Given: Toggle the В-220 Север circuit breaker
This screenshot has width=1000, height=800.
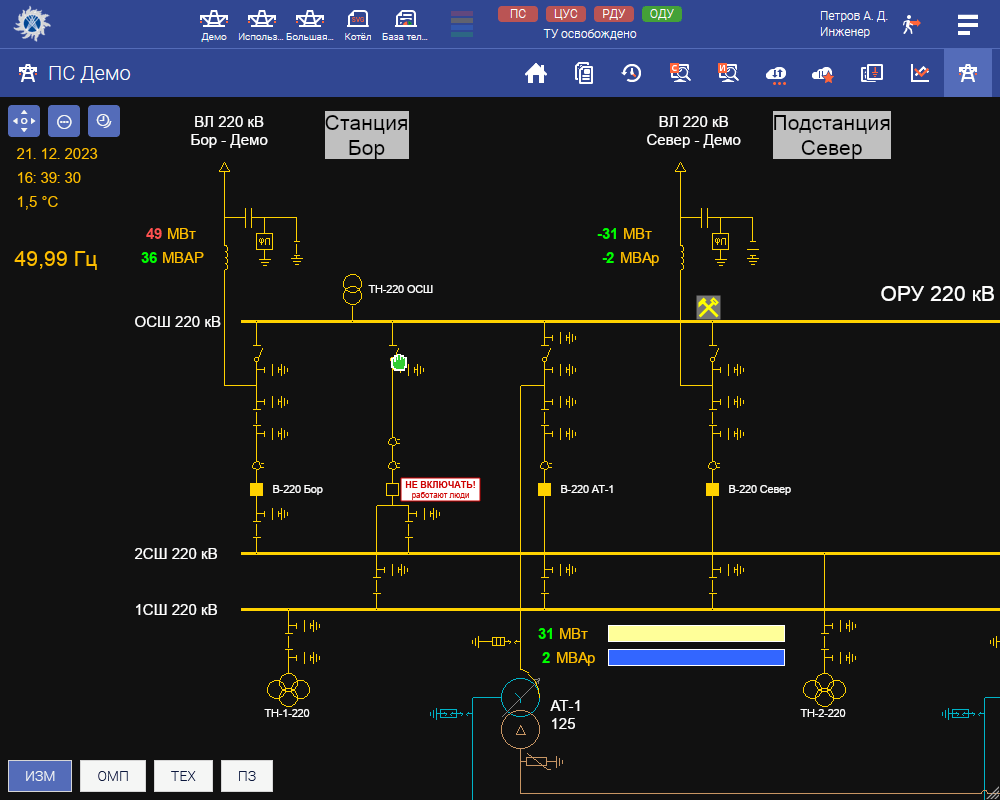Looking at the screenshot, I should (713, 490).
